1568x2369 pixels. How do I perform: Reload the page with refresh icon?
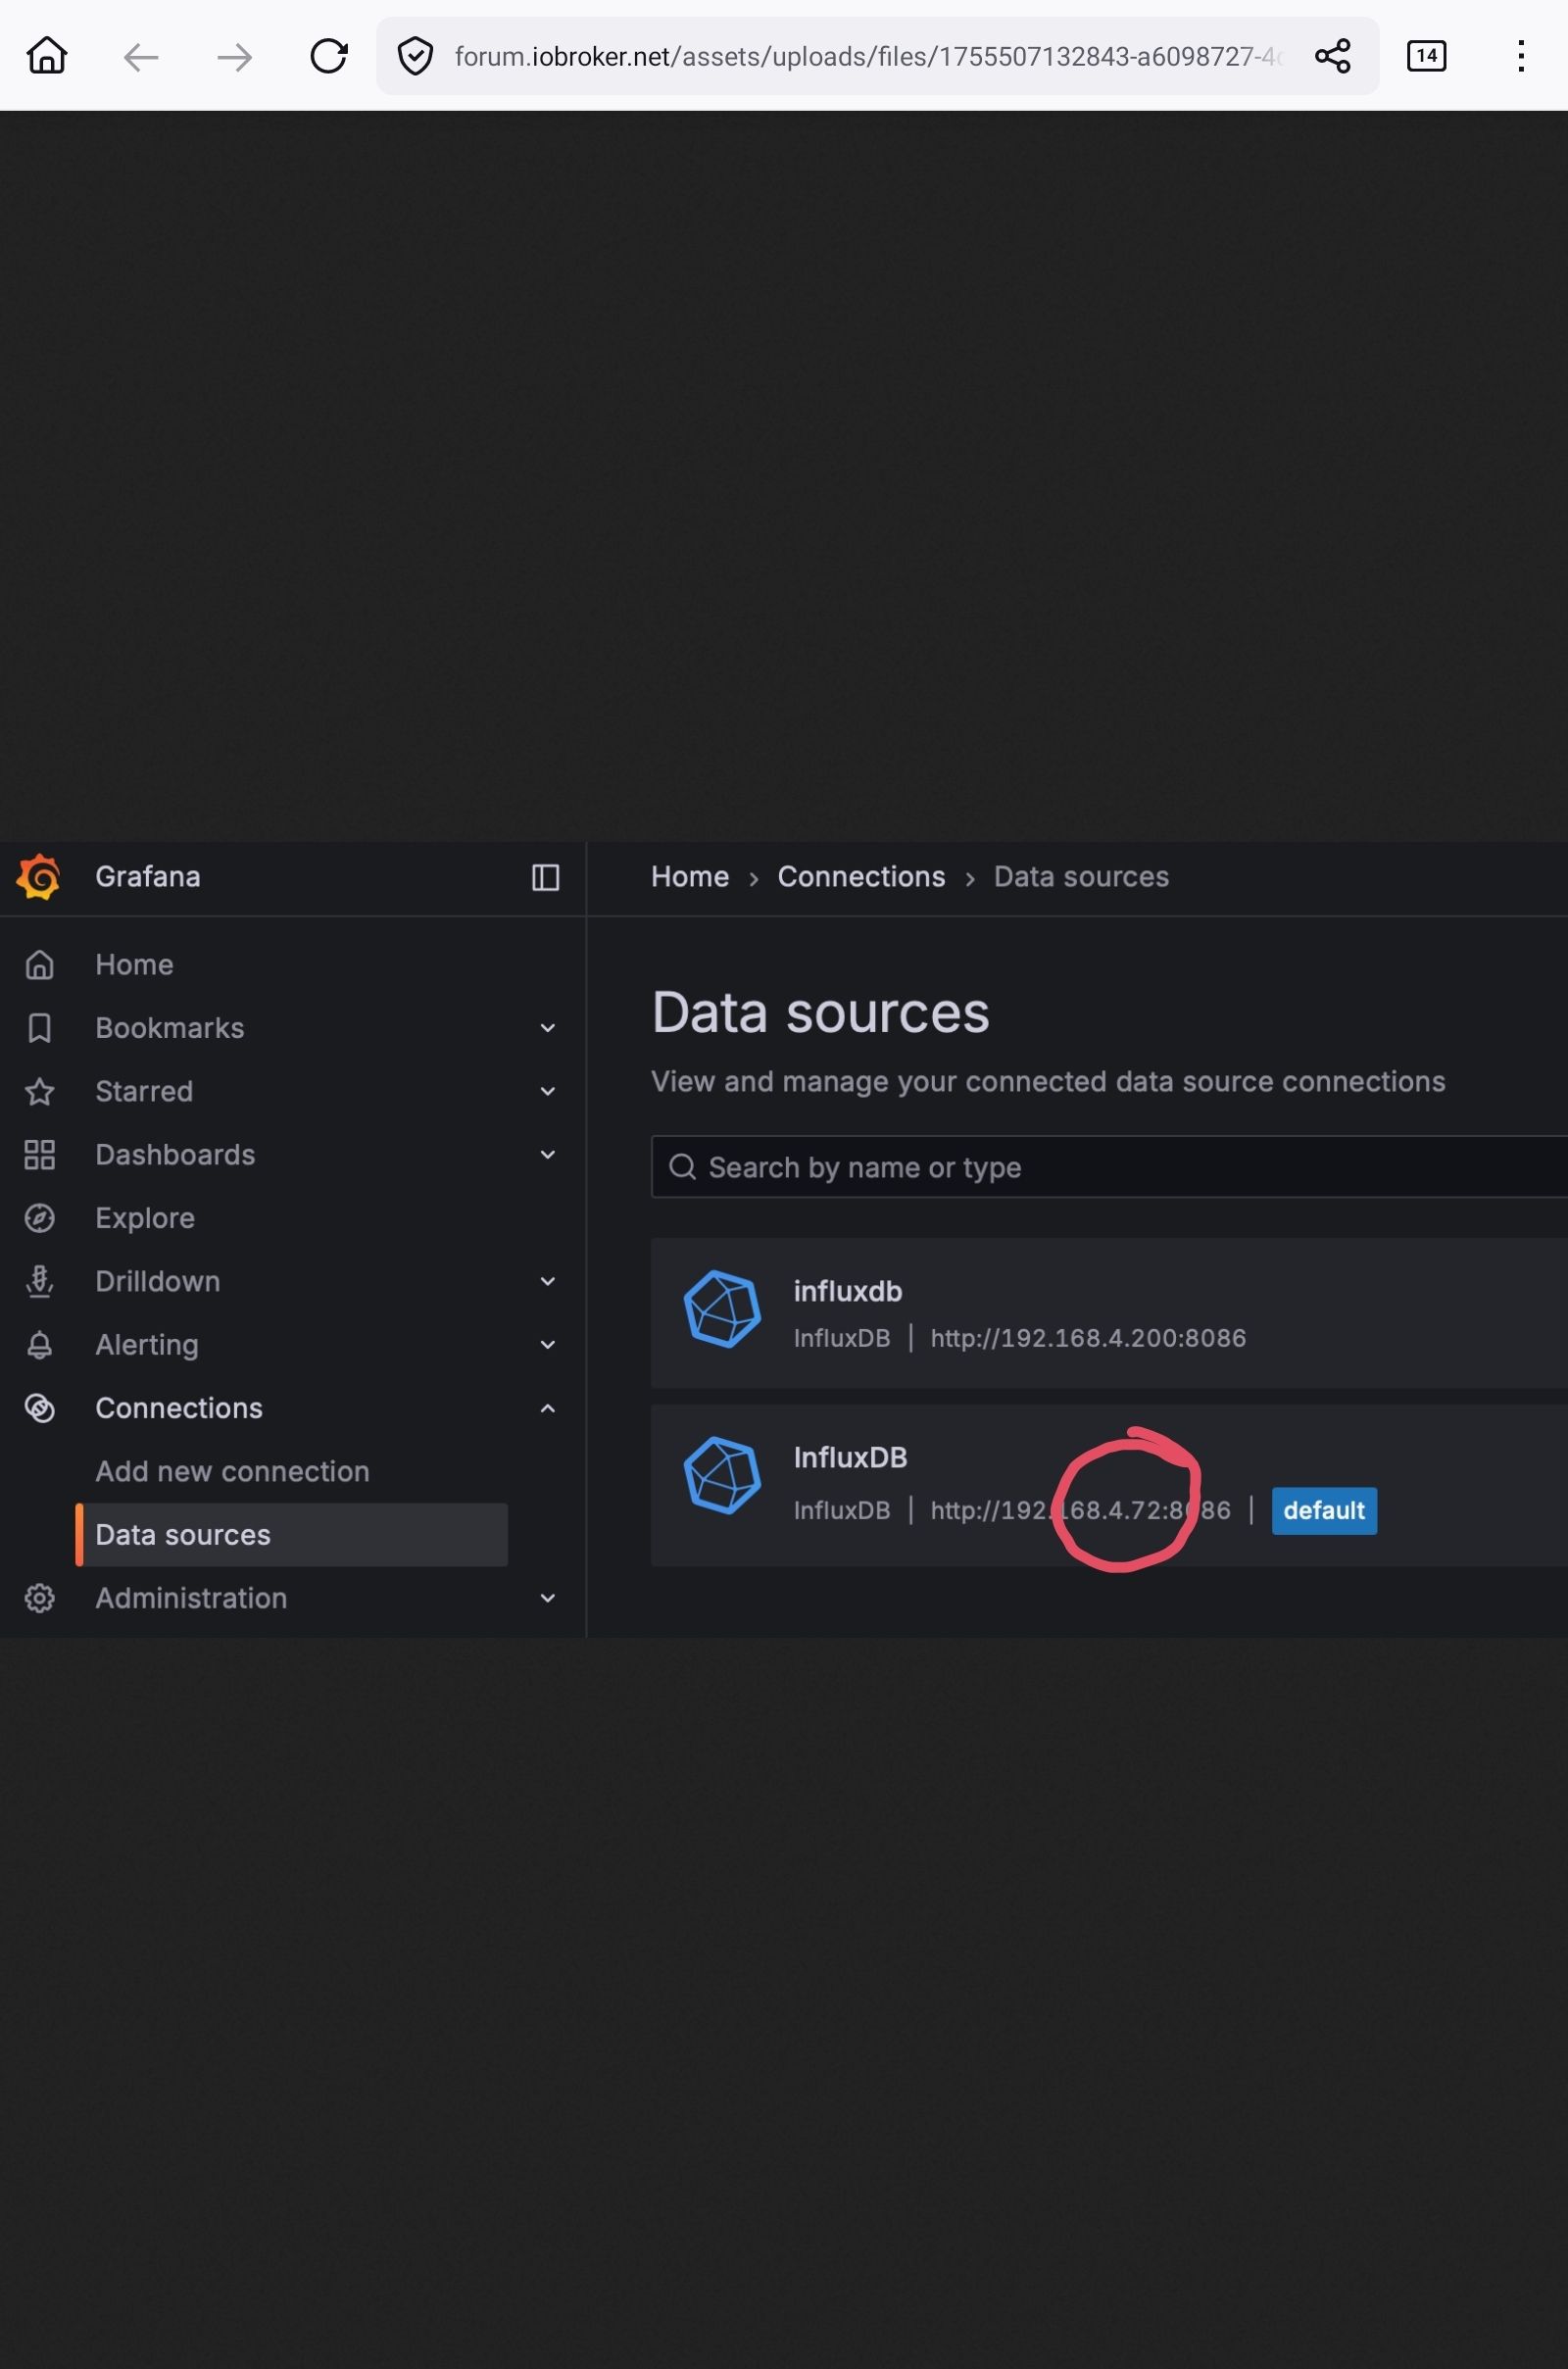[x=328, y=56]
